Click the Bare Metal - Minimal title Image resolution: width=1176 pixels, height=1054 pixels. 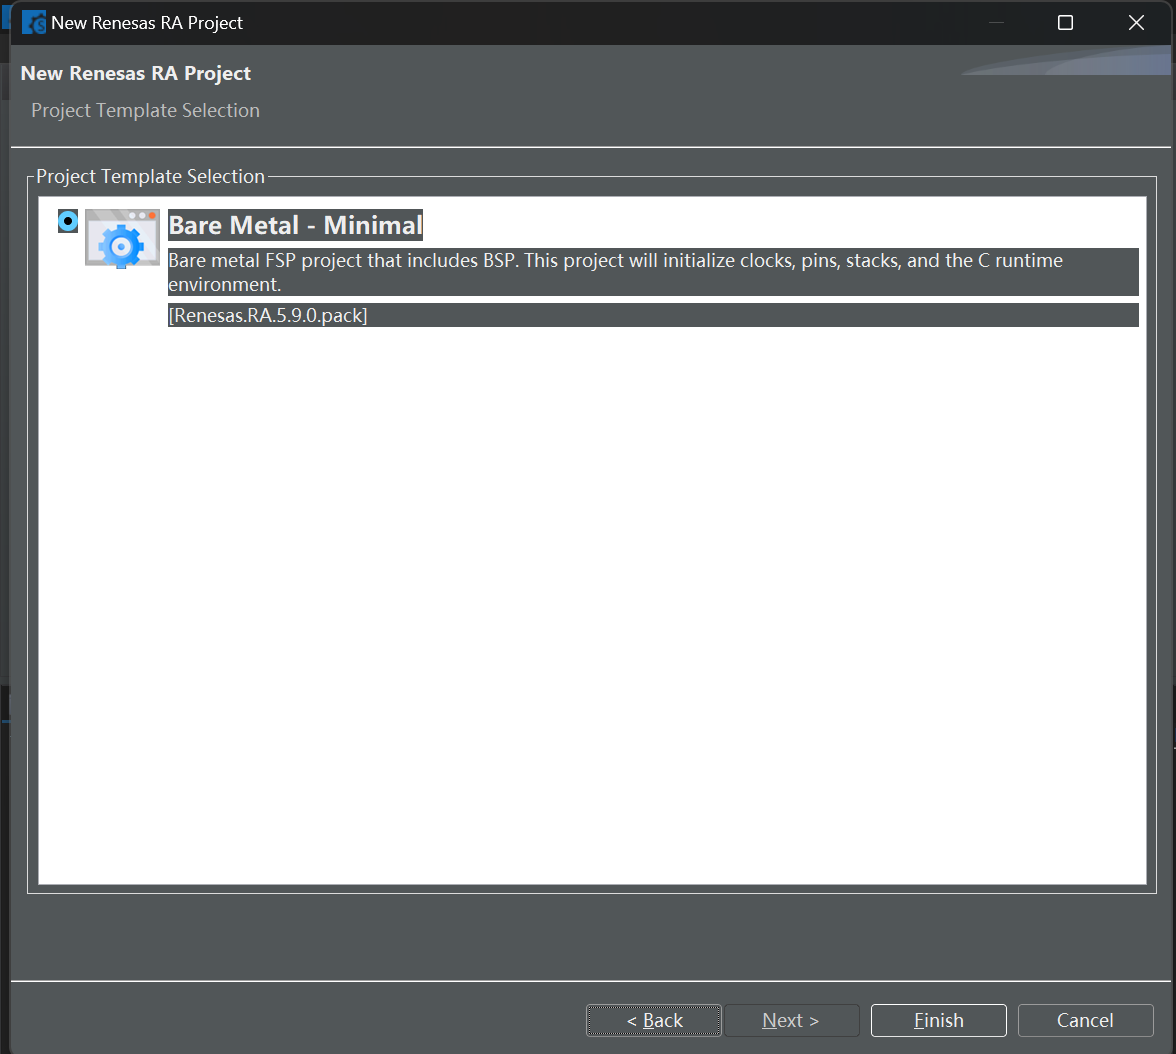(x=296, y=225)
